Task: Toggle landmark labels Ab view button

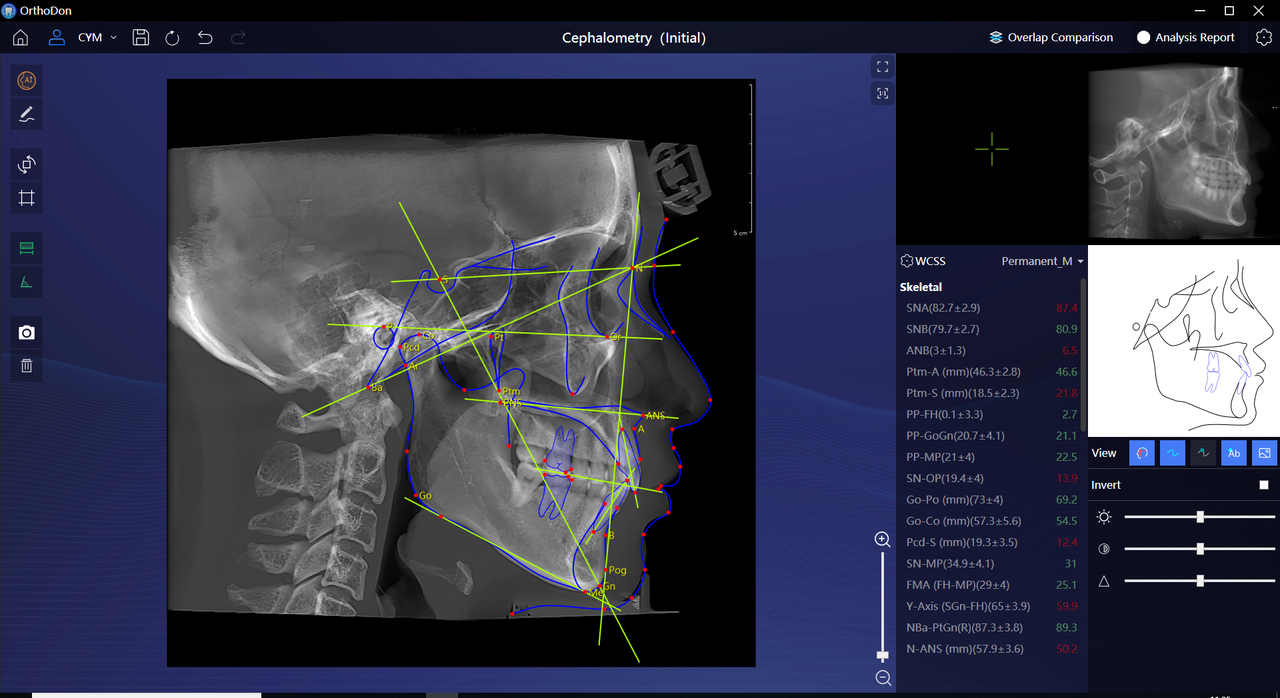Action: [x=1234, y=453]
